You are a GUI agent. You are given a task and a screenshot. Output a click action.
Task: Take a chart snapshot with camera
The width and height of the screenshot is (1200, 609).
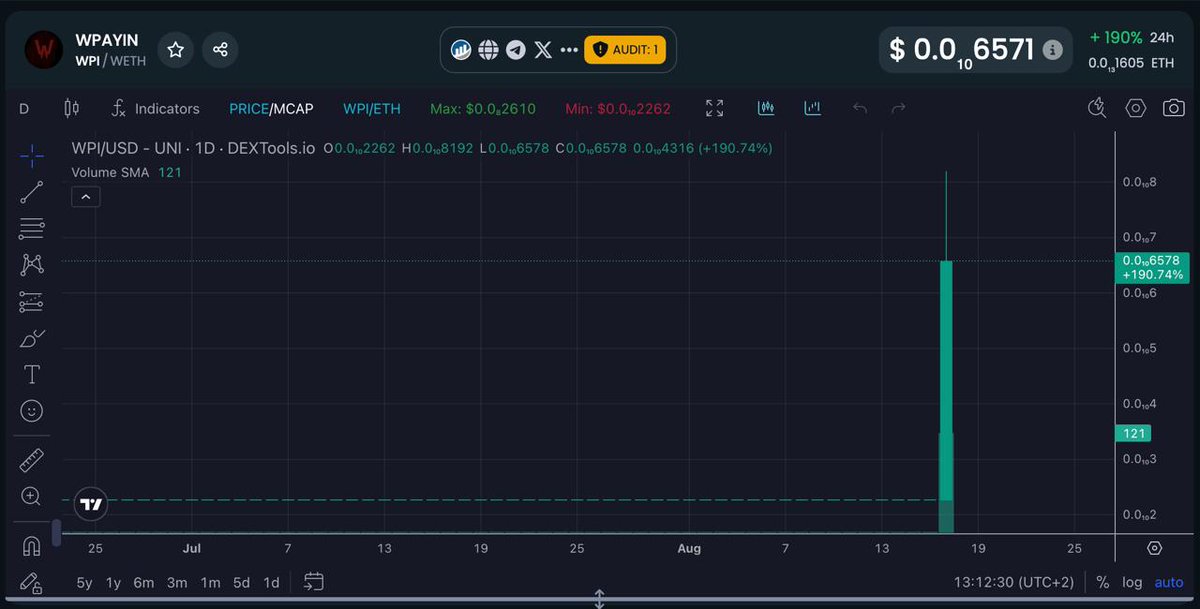1174,108
